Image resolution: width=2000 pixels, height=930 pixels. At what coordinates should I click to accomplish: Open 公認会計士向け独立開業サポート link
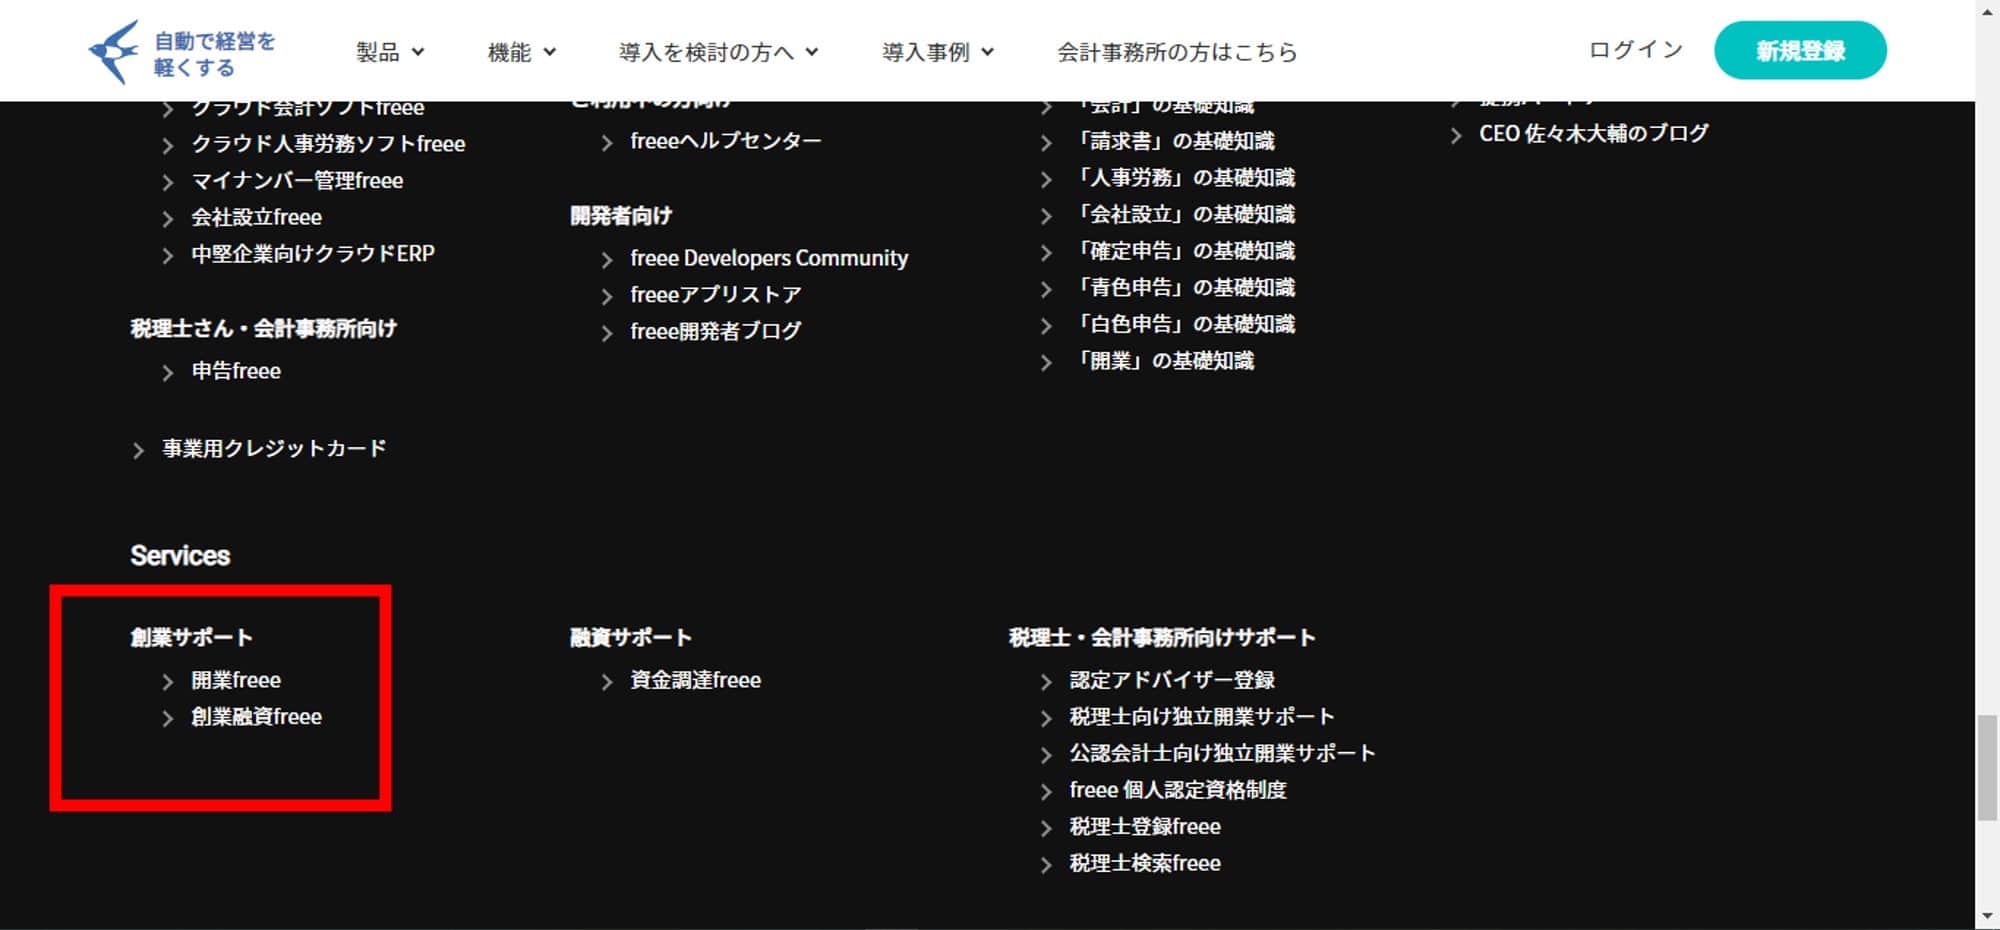pyautogui.click(x=1222, y=753)
